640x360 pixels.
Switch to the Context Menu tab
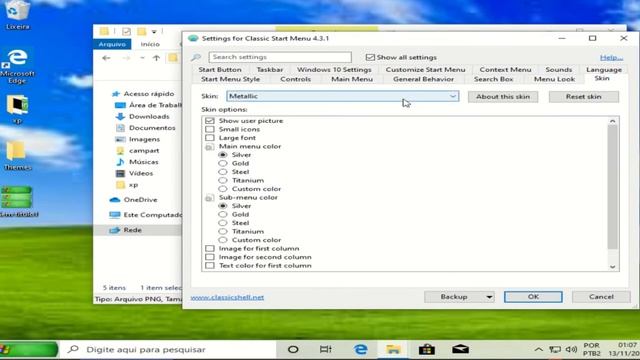click(505, 70)
